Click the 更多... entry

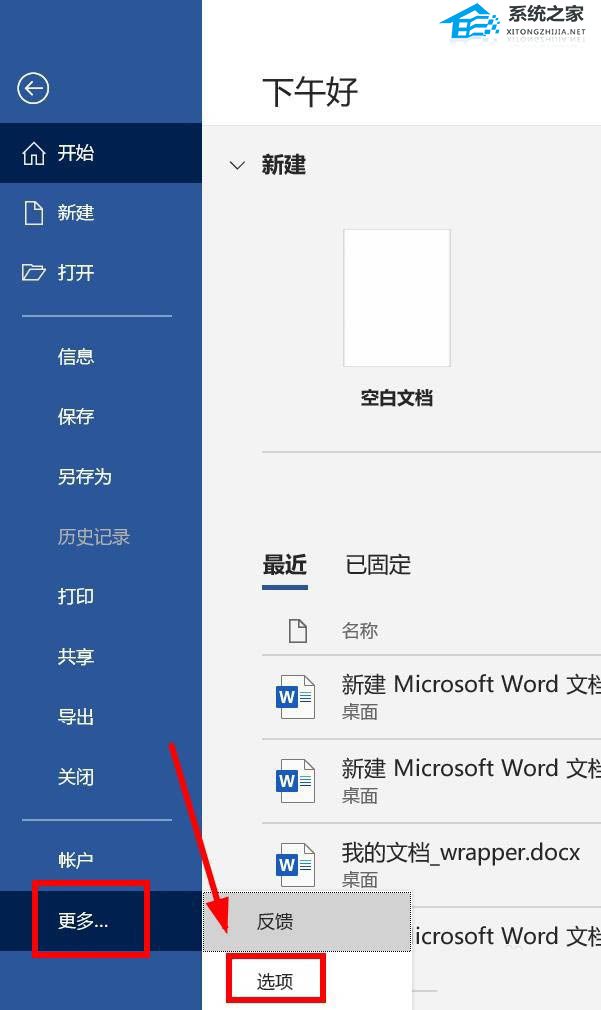pyautogui.click(x=100, y=921)
